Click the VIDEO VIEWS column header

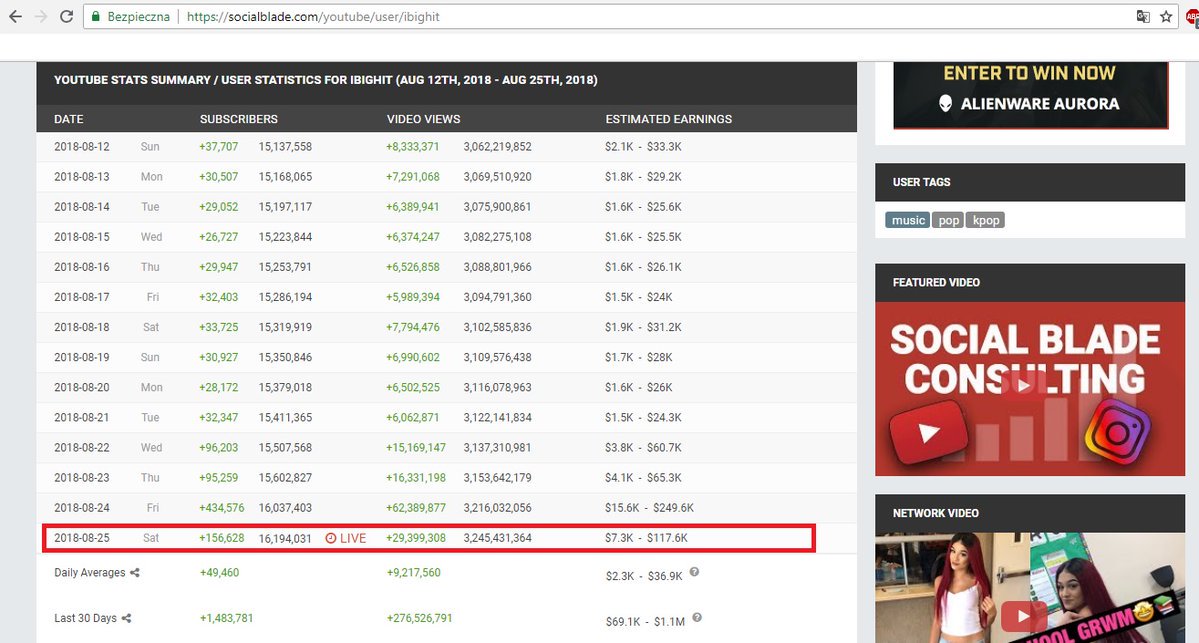424,119
